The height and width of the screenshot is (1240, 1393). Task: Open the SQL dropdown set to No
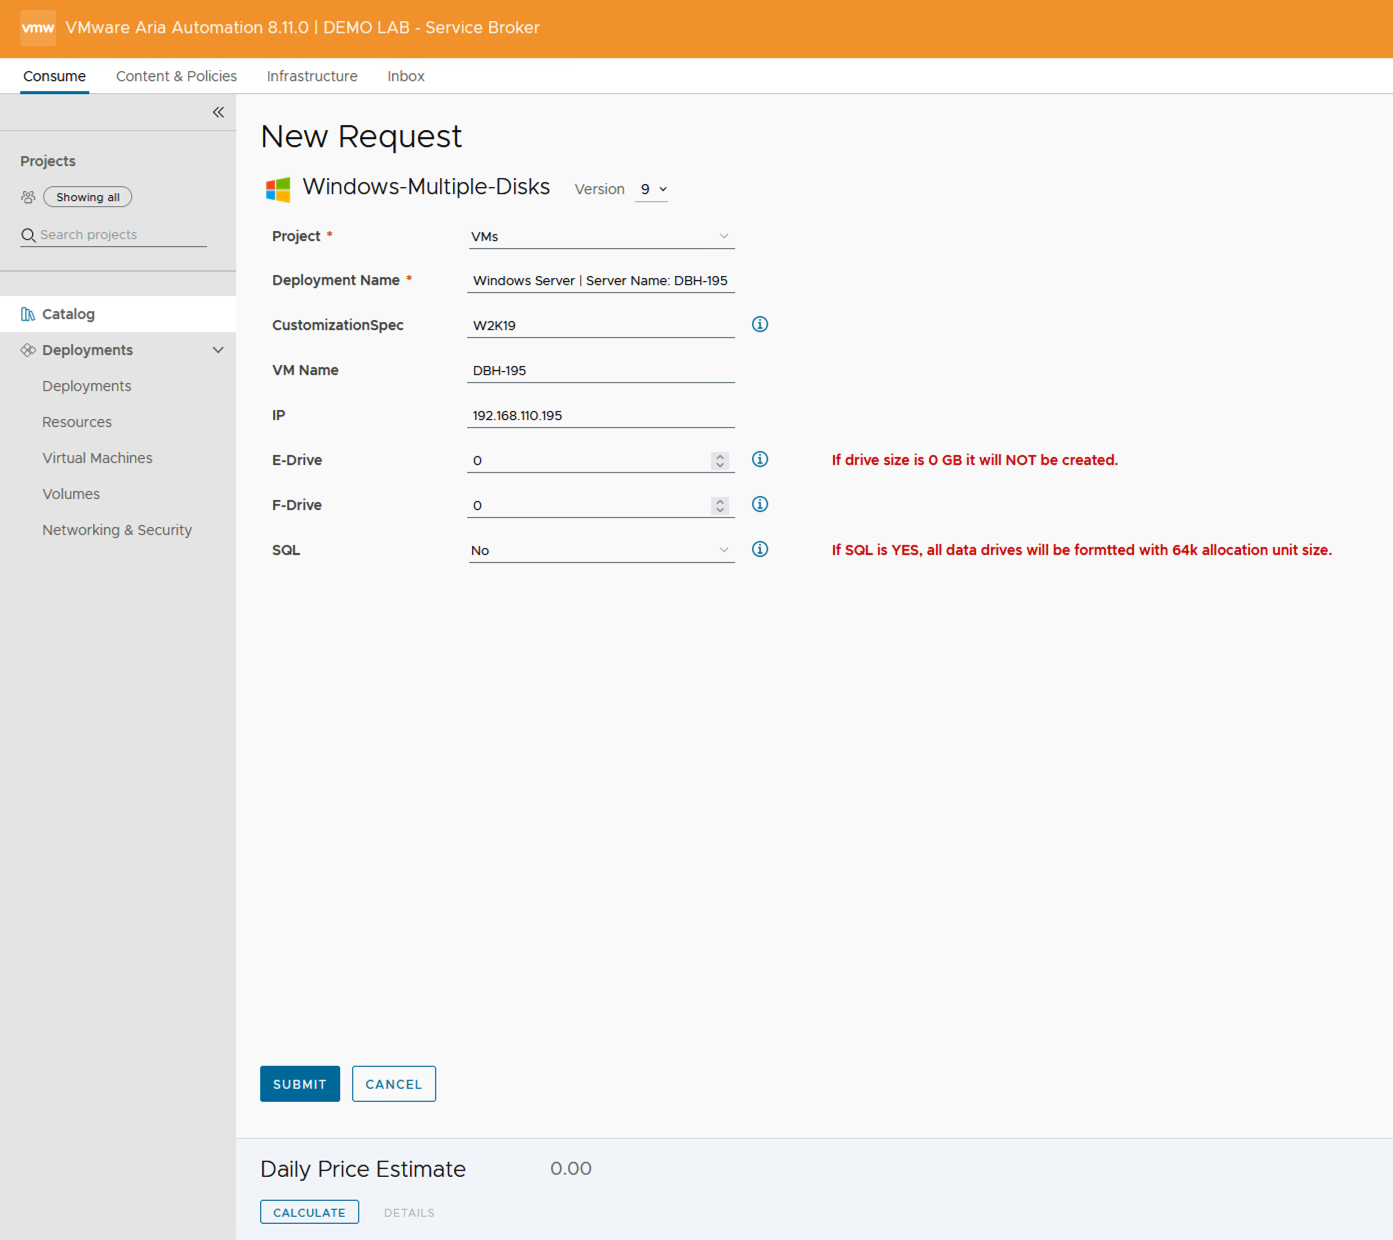(600, 551)
